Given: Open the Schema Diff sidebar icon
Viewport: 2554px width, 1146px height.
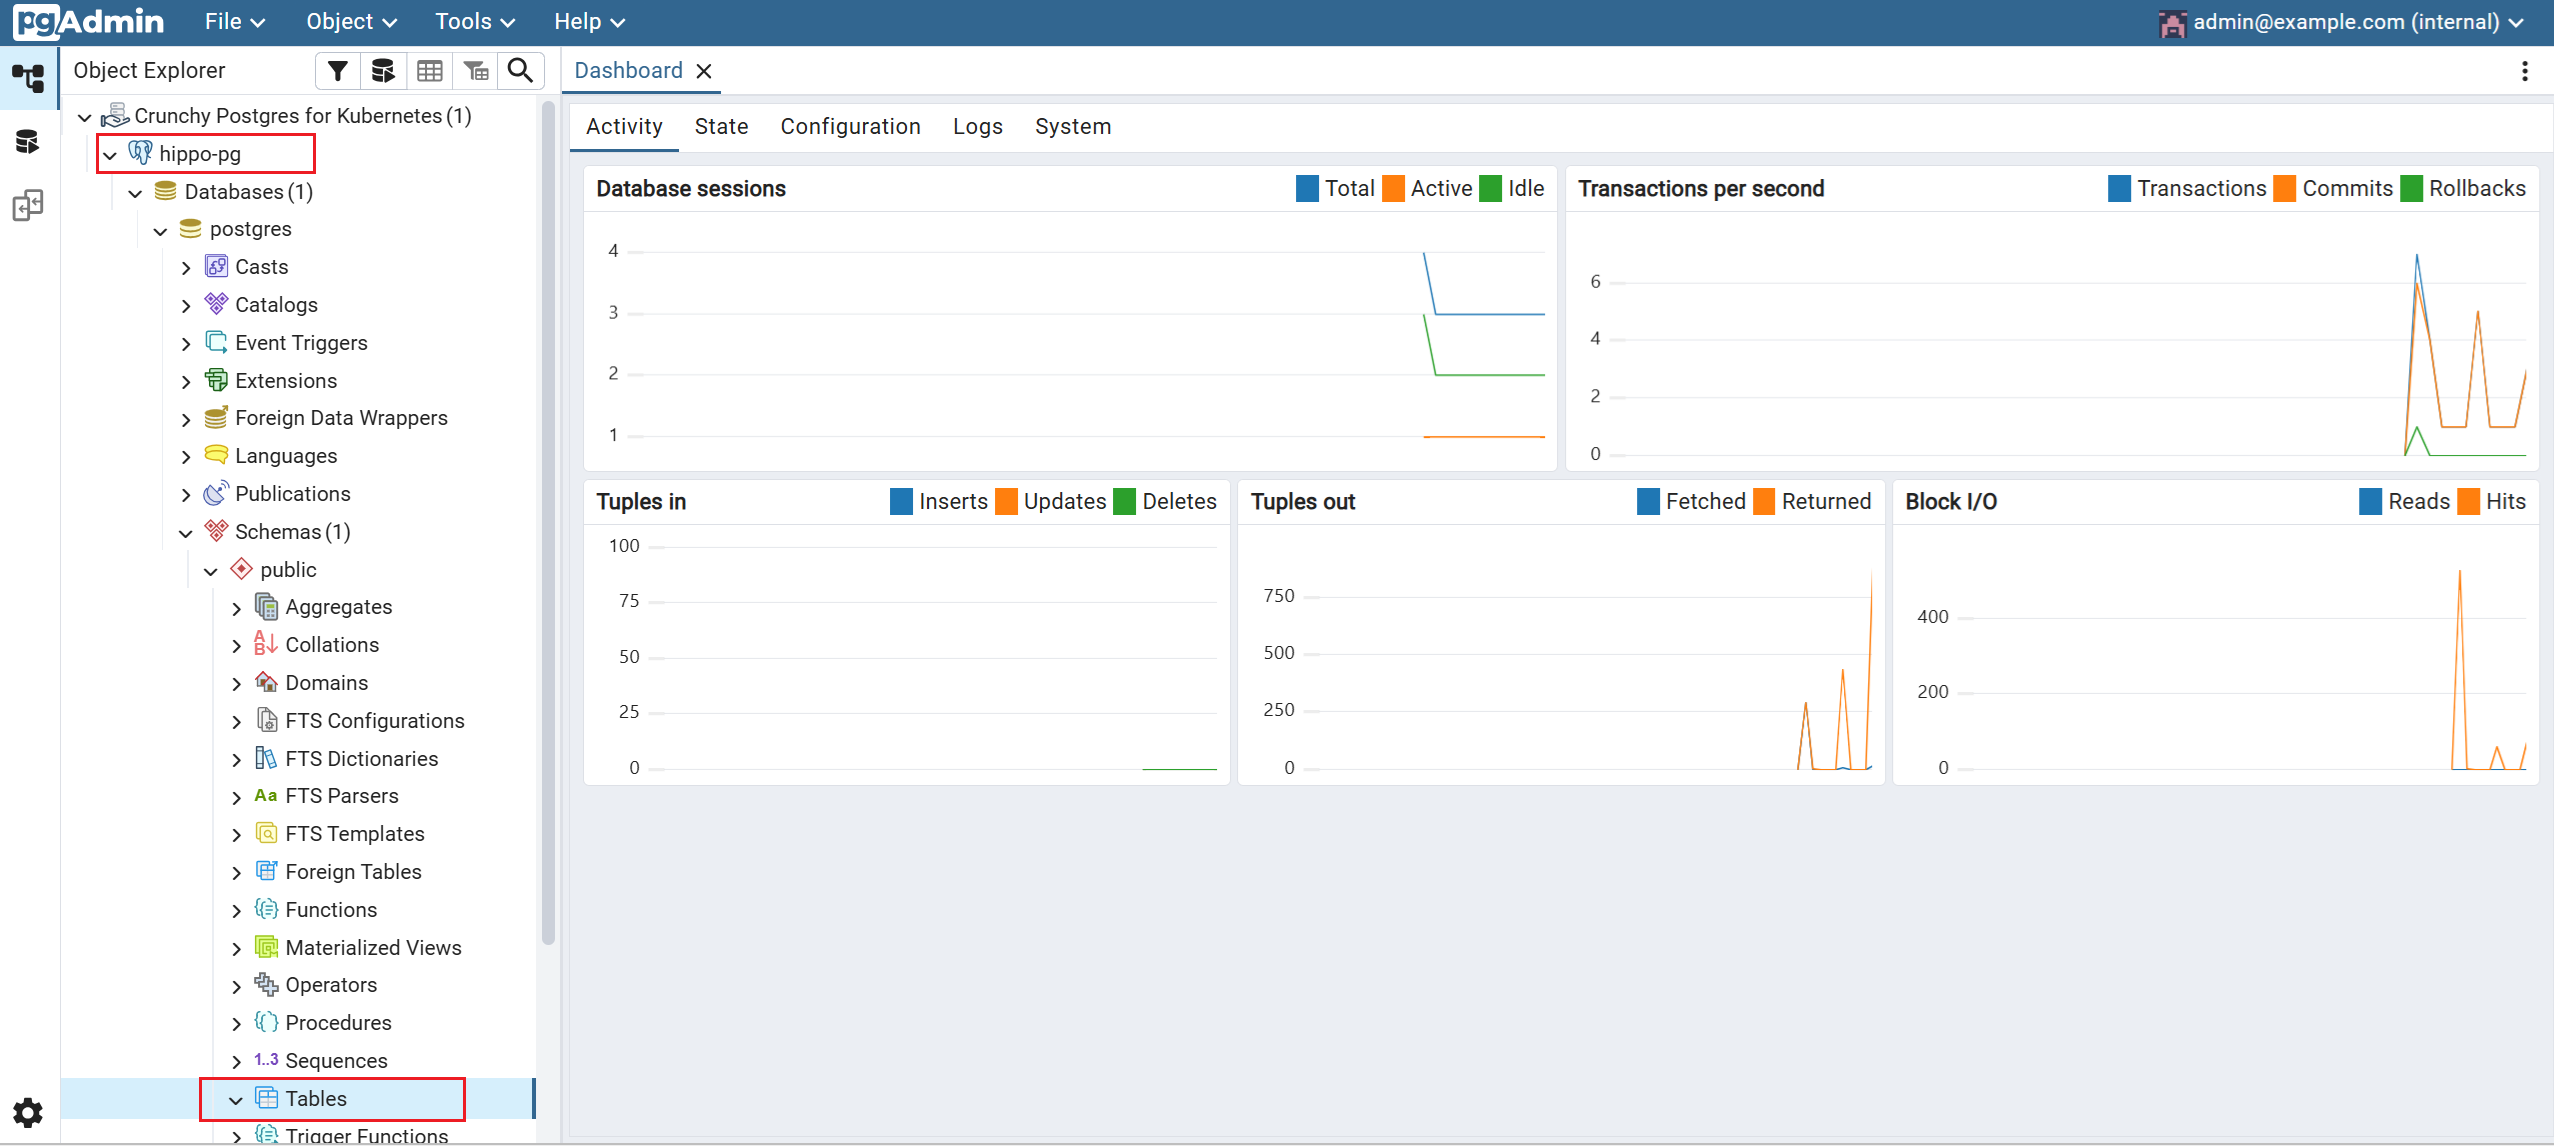Looking at the screenshot, I should point(28,205).
